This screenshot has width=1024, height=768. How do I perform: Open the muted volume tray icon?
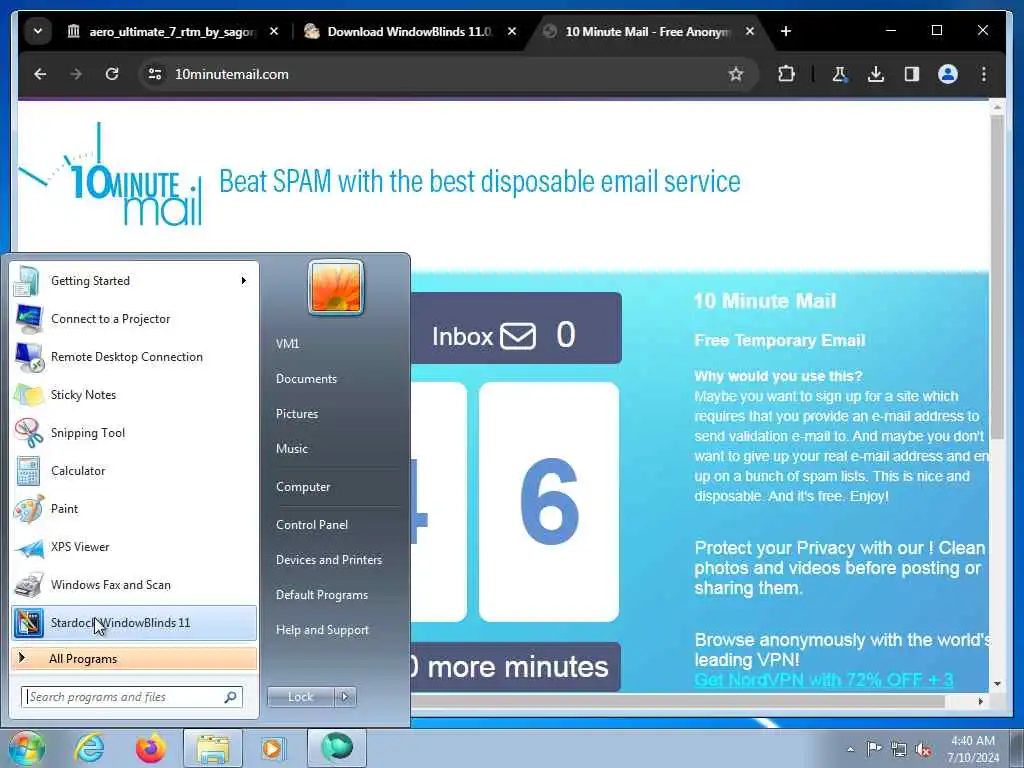[923, 749]
